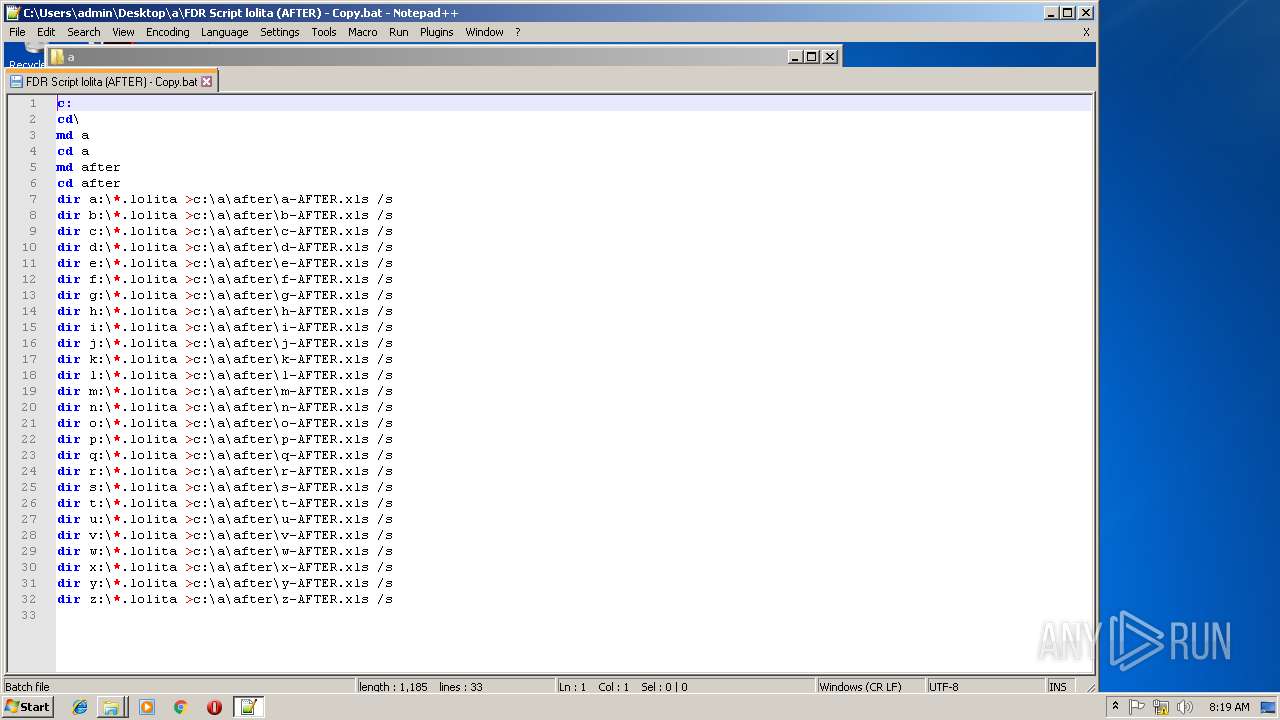
Task: Click the Notepad++ icon in title bar
Action: click(x=12, y=13)
